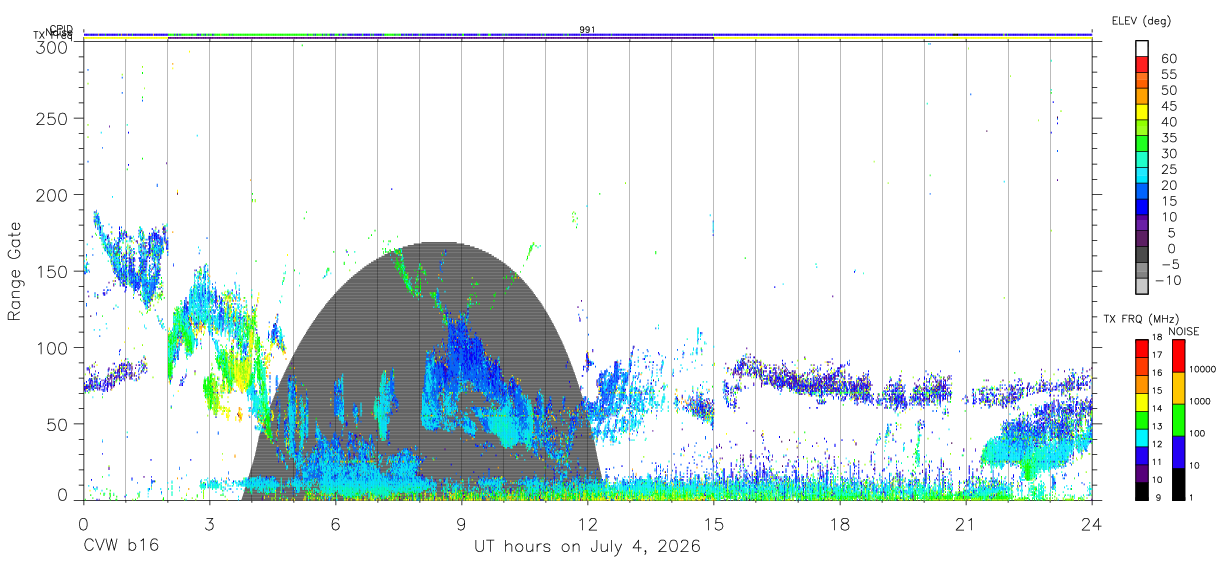Click the 45 label on ELEV scale

[1168, 106]
